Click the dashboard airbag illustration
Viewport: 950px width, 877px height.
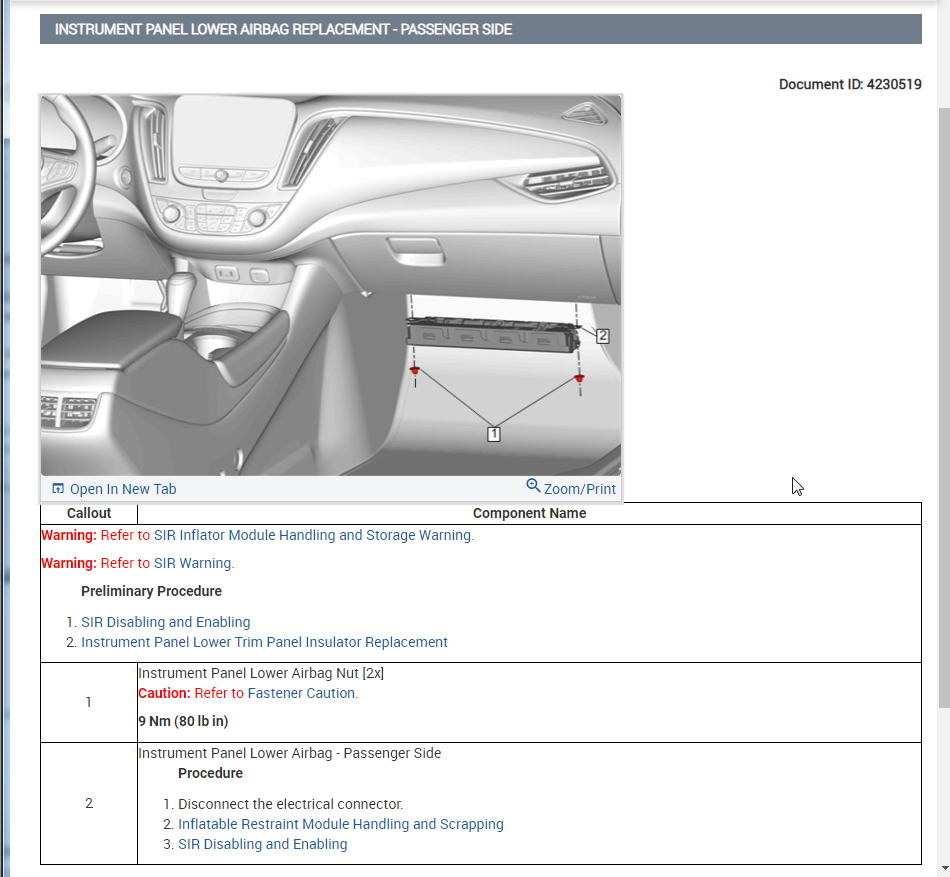(331, 285)
